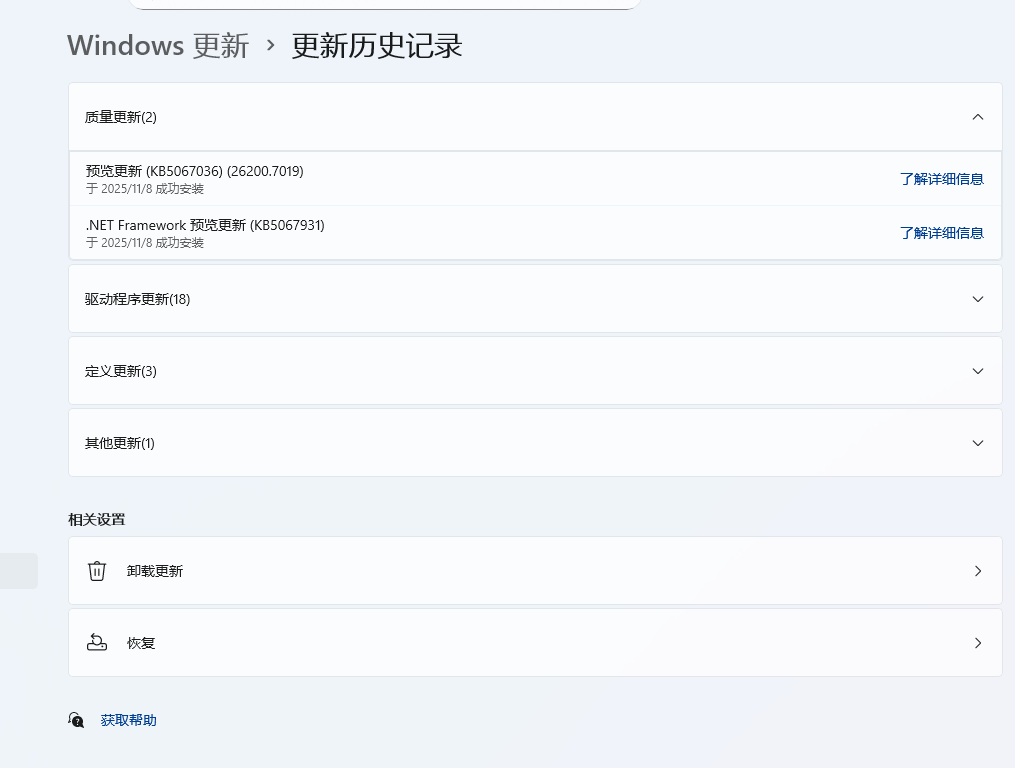Screen dimensions: 1015x768
Task: Open the 恢复 arrow chevron
Action: pos(977,642)
